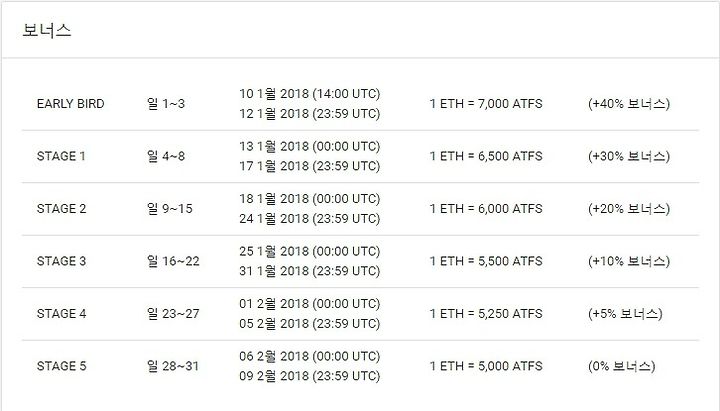Select the 0% 보너스 text
Viewport: 720px width, 411px height.
(621, 366)
